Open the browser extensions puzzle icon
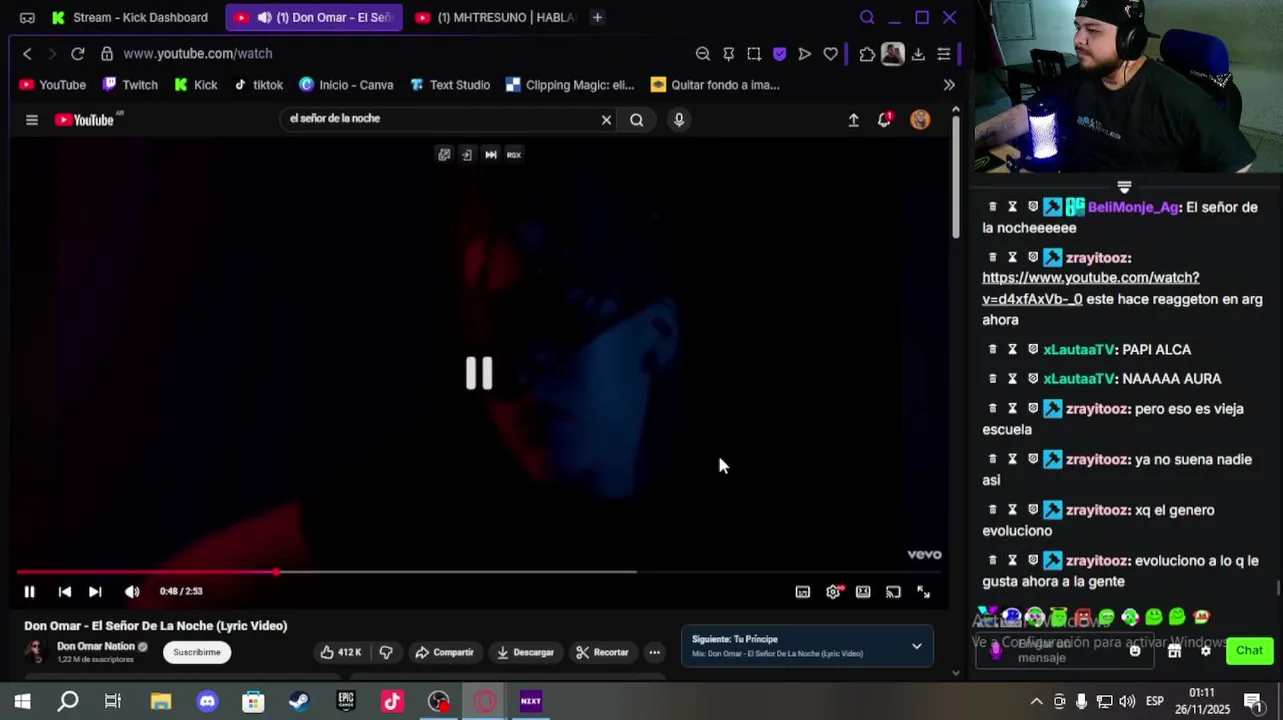This screenshot has height=720, width=1283. [867, 54]
